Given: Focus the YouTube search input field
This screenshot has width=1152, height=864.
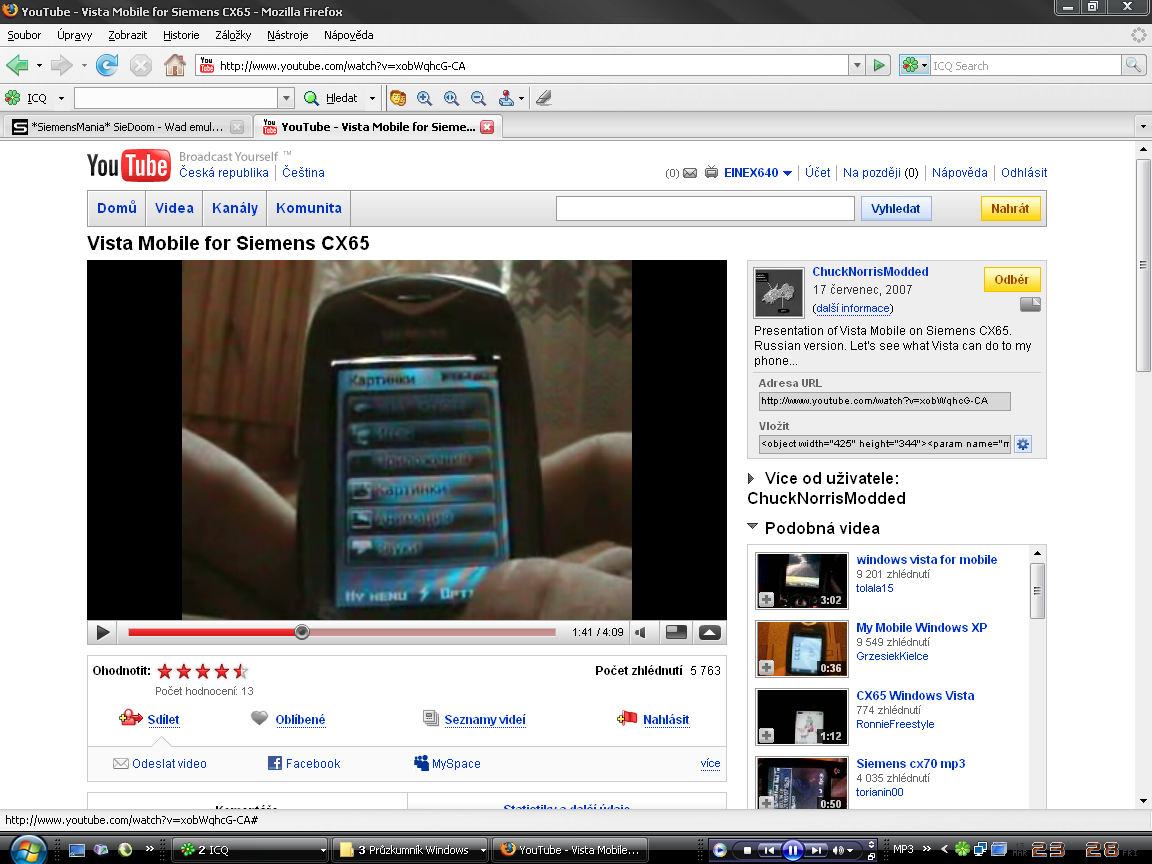Looking at the screenshot, I should 705,209.
